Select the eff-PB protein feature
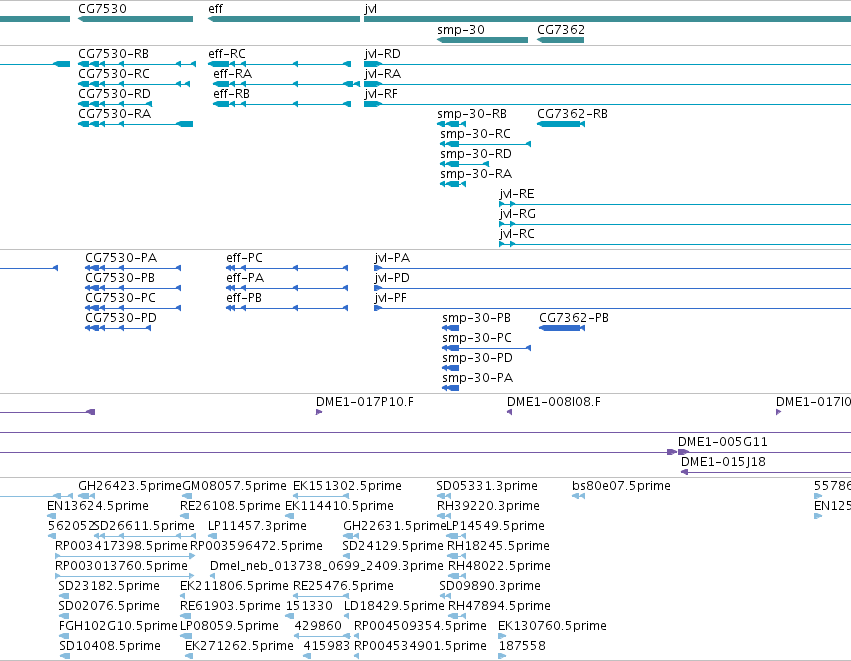Image resolution: width=851 pixels, height=661 pixels. [x=287, y=308]
